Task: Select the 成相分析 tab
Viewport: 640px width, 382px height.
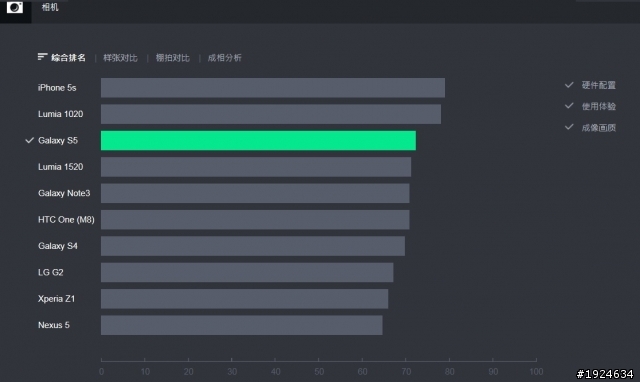Action: coord(224,58)
